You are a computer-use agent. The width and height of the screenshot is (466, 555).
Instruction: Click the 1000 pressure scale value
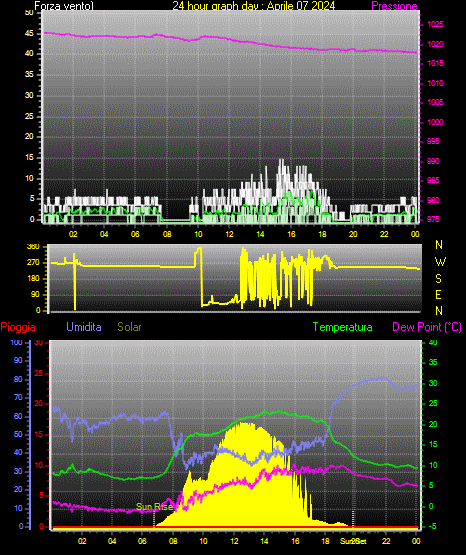435,122
